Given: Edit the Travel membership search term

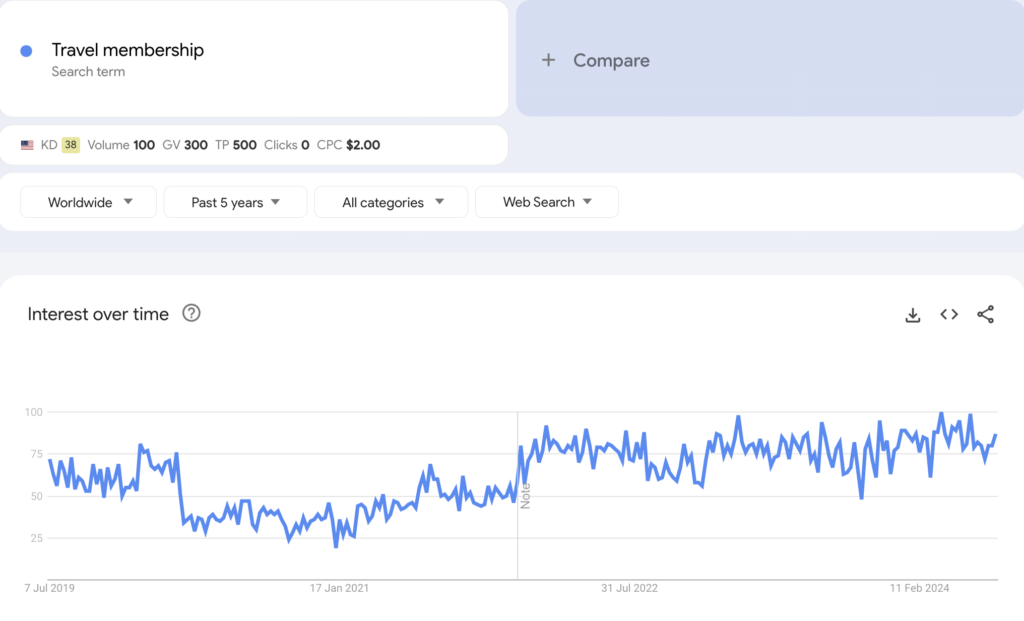Looking at the screenshot, I should 127,50.
